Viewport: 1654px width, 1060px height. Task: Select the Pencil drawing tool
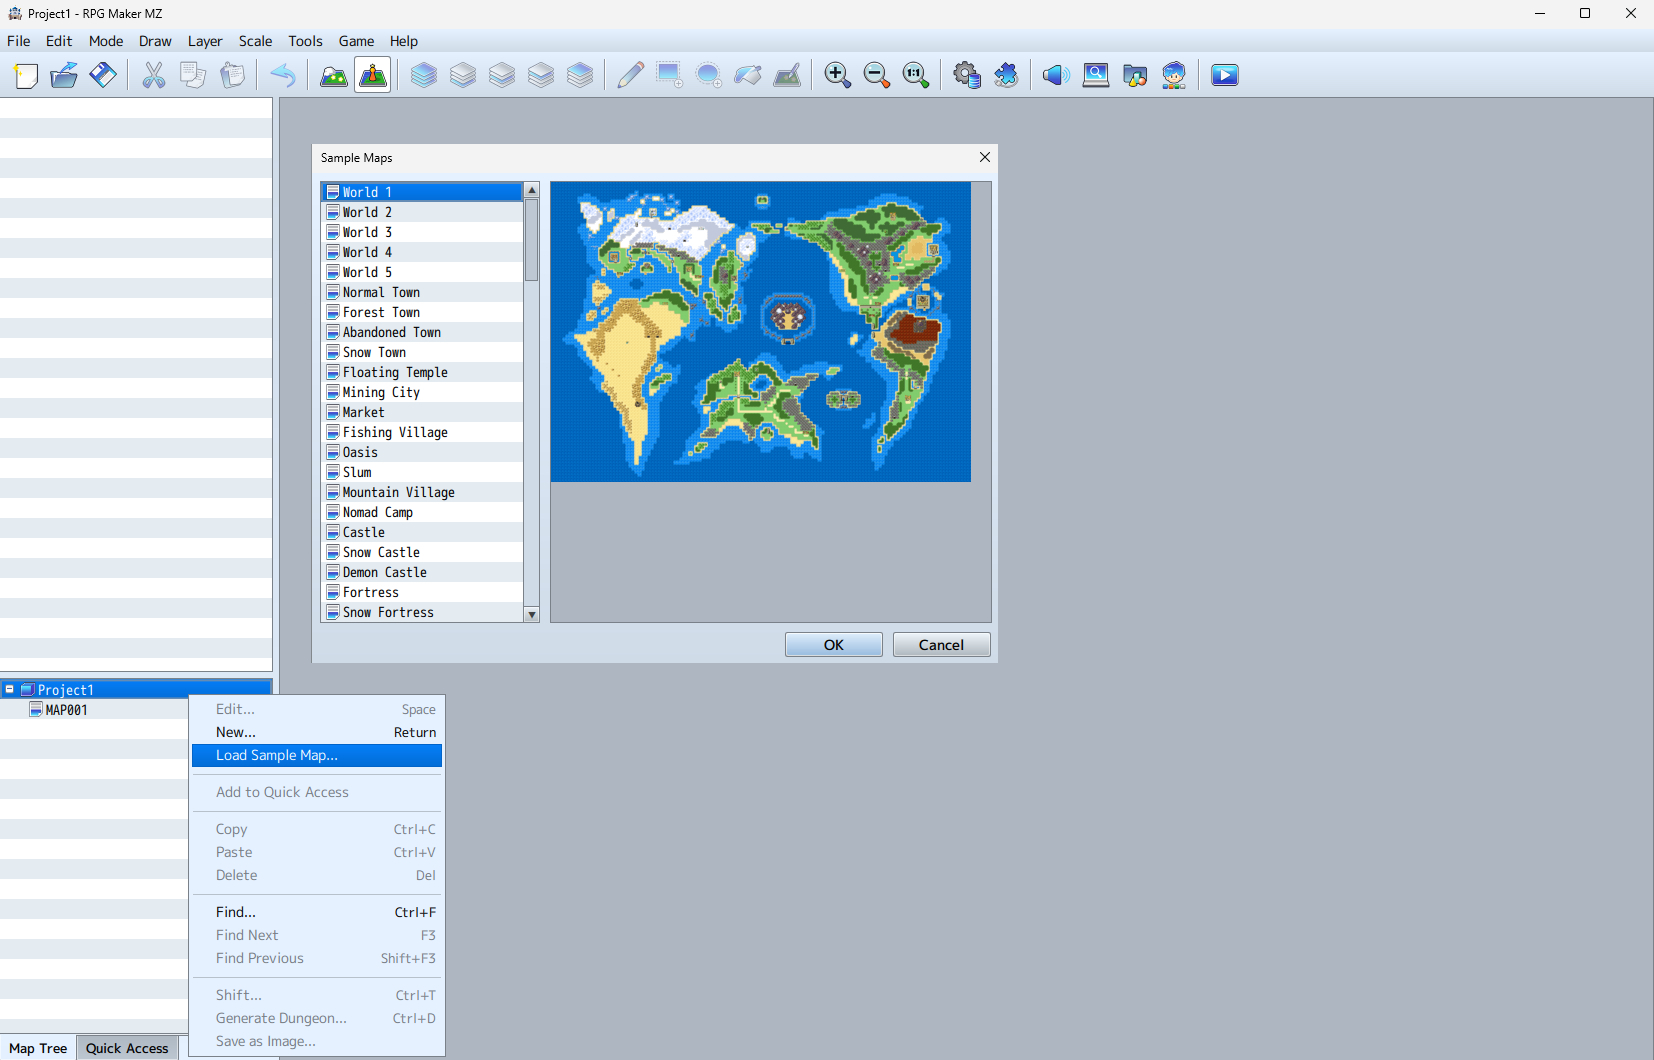pos(630,75)
